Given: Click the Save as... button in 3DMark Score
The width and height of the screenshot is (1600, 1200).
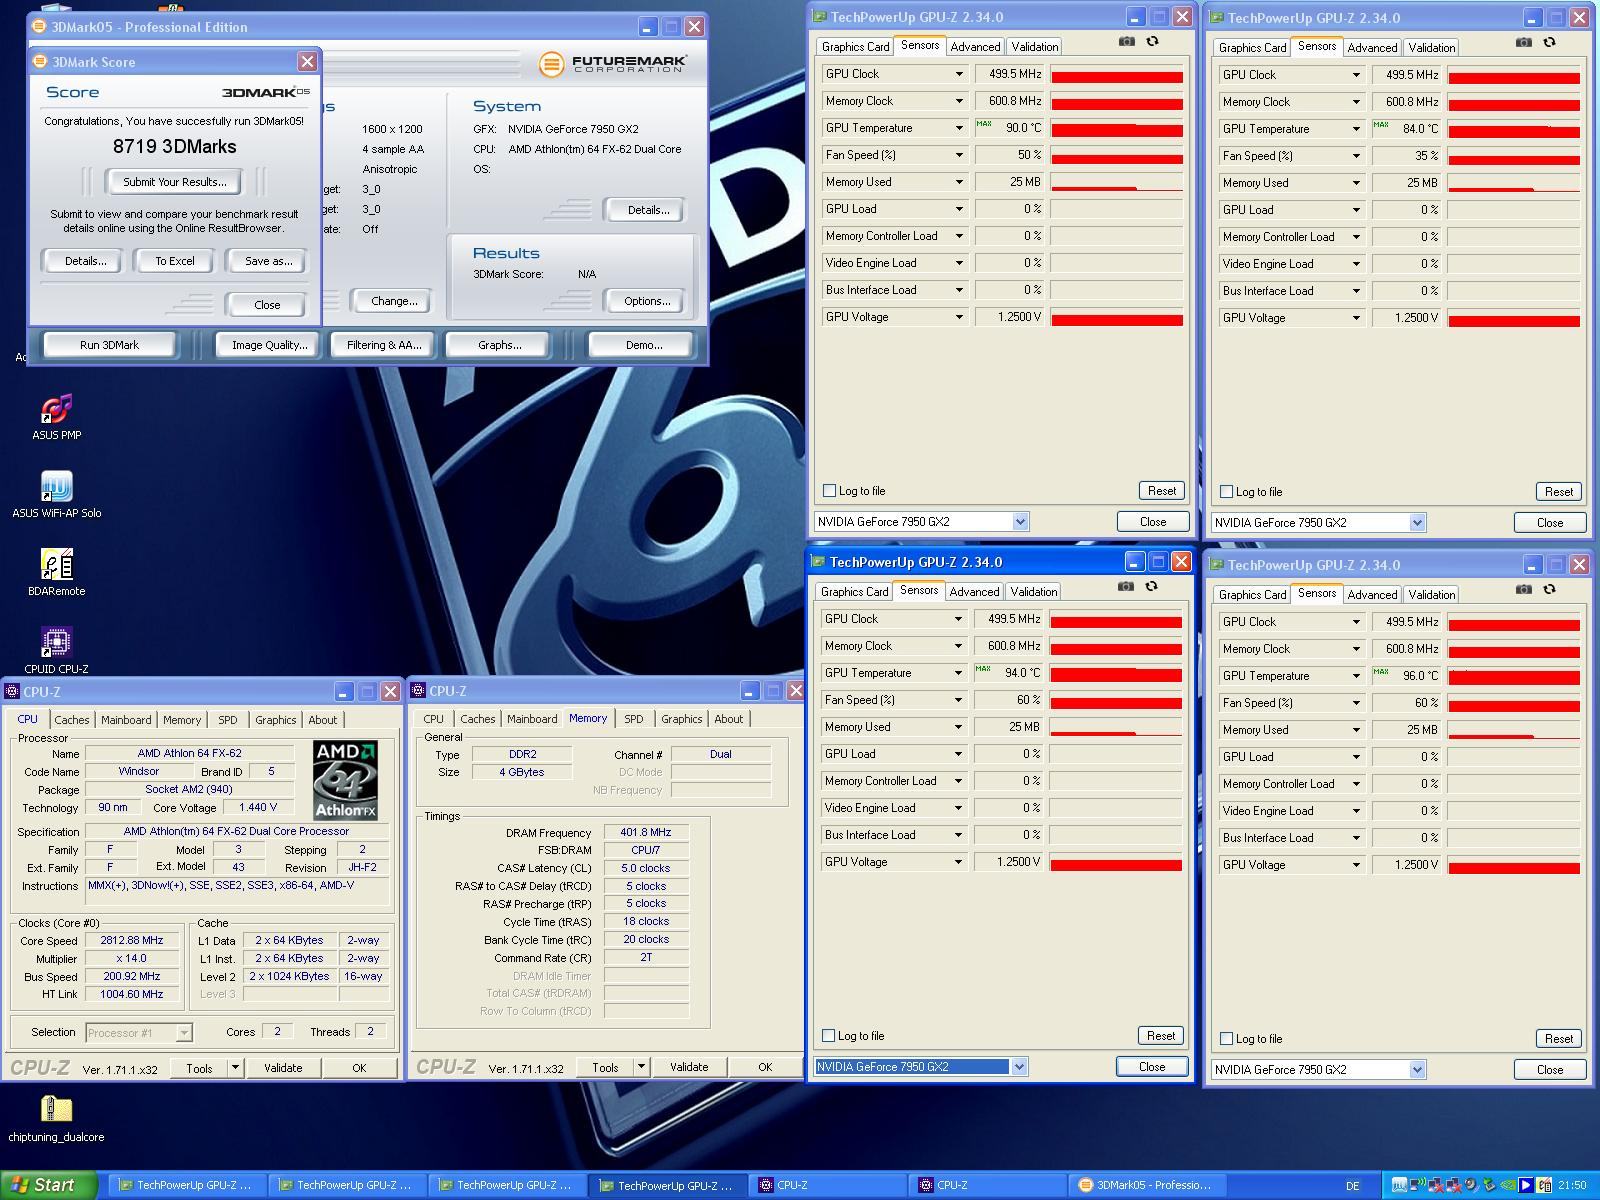Looking at the screenshot, I should pos(269,261).
